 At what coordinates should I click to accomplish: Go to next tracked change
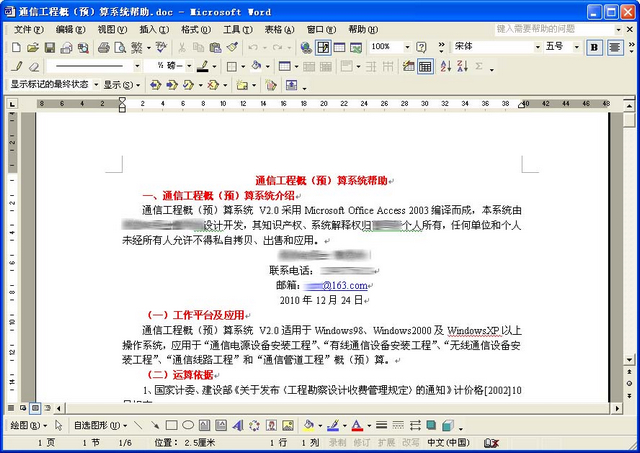[x=172, y=85]
